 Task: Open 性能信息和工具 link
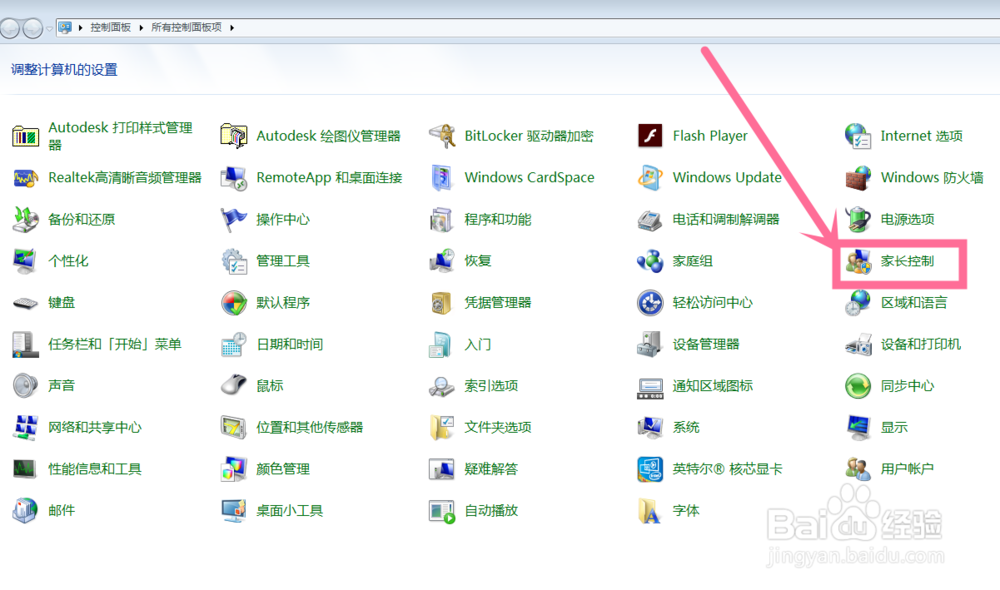coord(94,469)
